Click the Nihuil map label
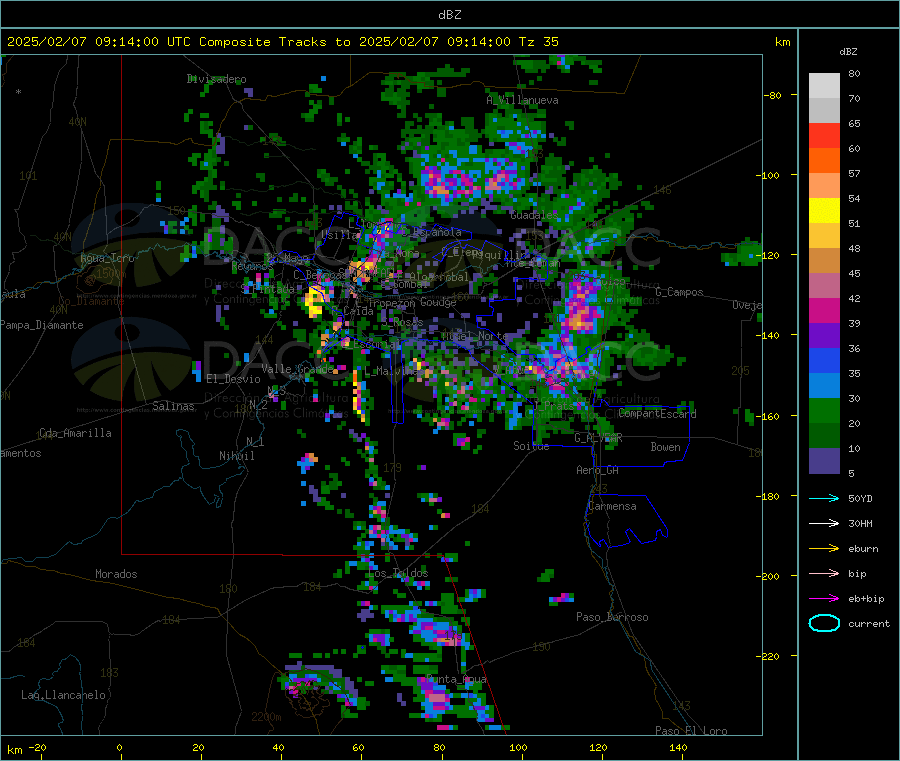Image resolution: width=900 pixels, height=761 pixels. 236,456
